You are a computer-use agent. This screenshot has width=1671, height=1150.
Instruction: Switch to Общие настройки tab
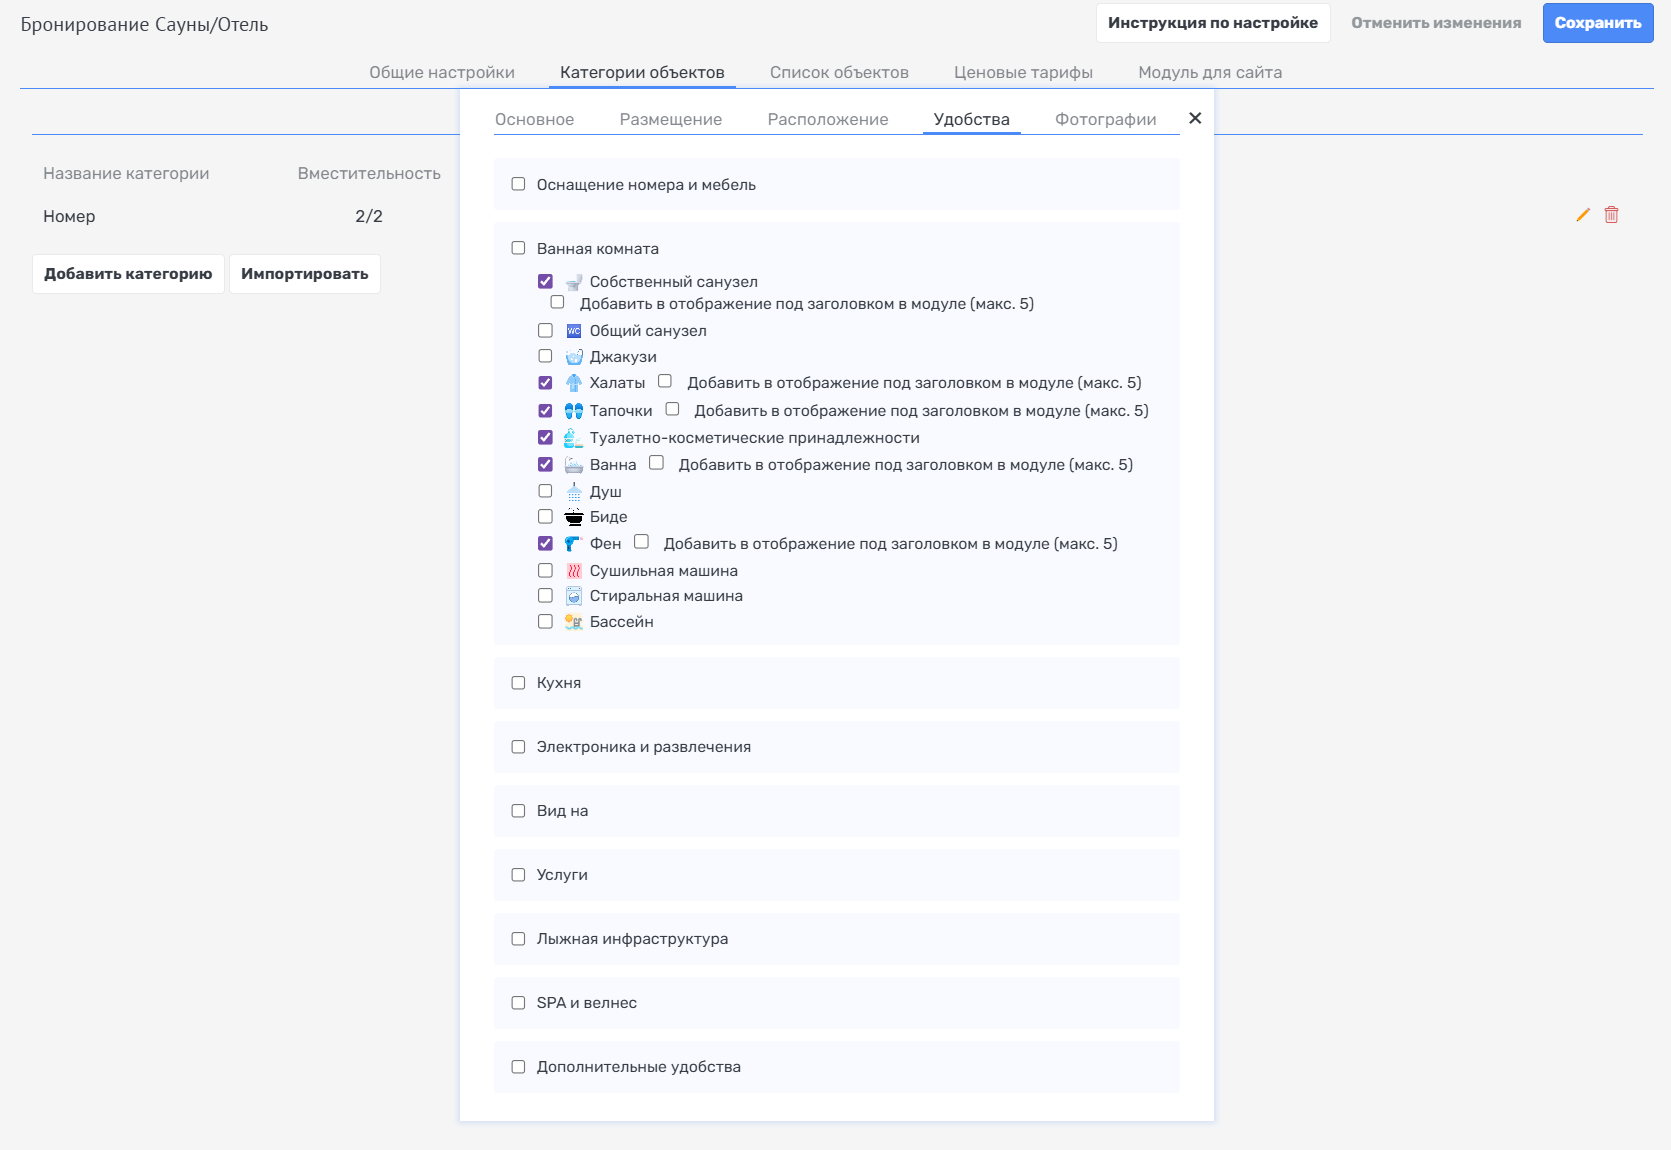pos(442,73)
